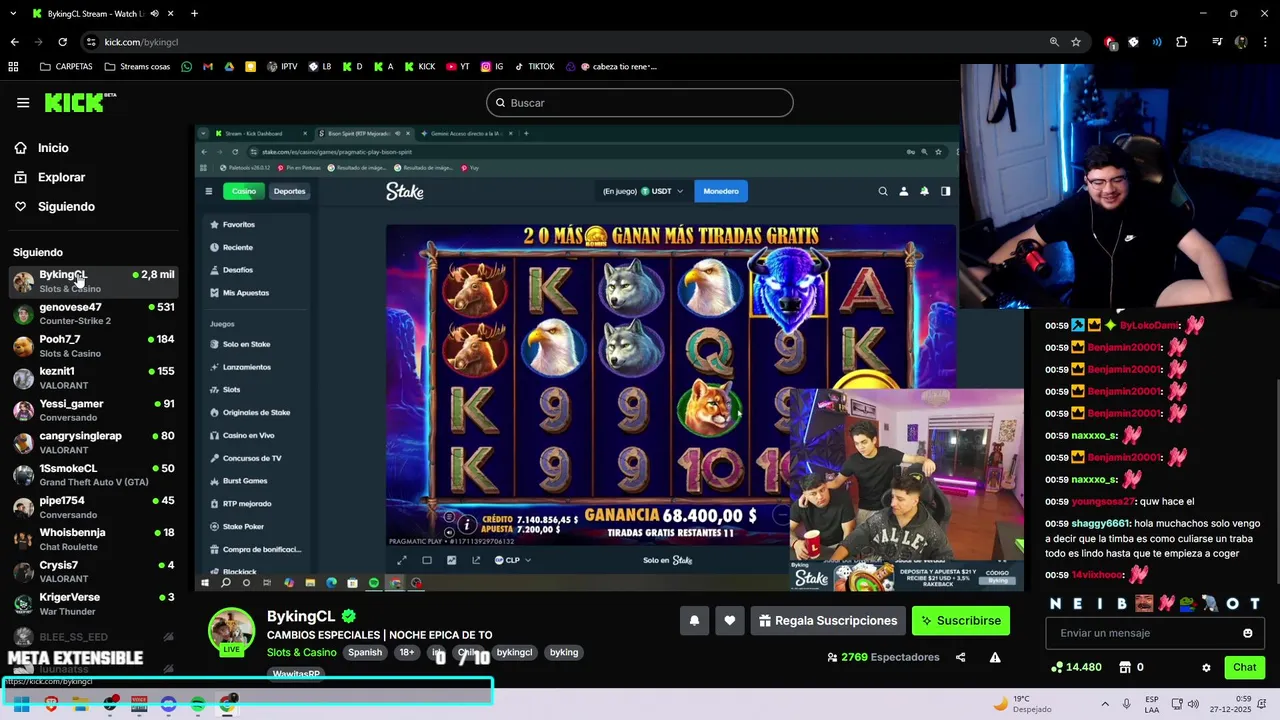Click the Spanish language tag
Image resolution: width=1280 pixels, height=720 pixels.
coord(365,652)
